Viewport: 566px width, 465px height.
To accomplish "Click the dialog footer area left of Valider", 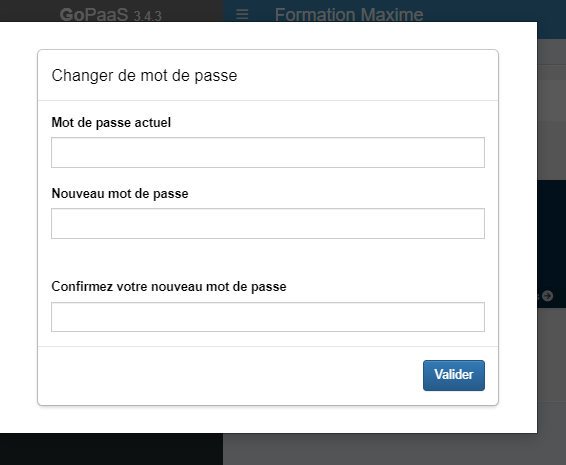I will 230,375.
